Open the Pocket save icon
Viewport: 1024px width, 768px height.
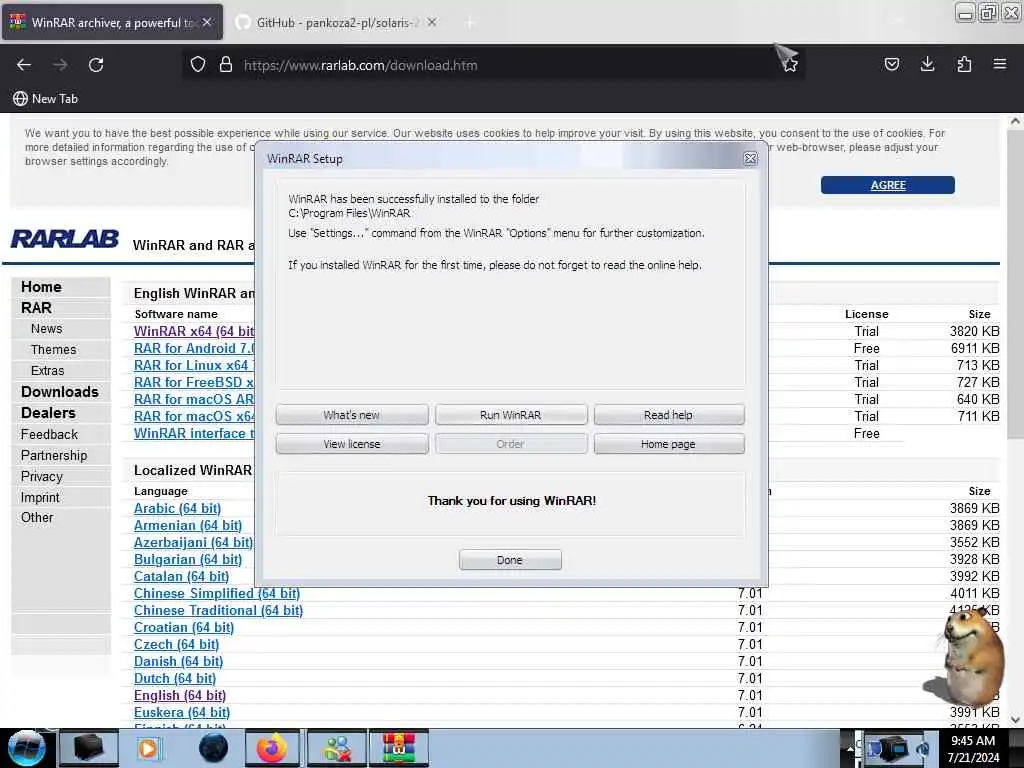click(891, 64)
